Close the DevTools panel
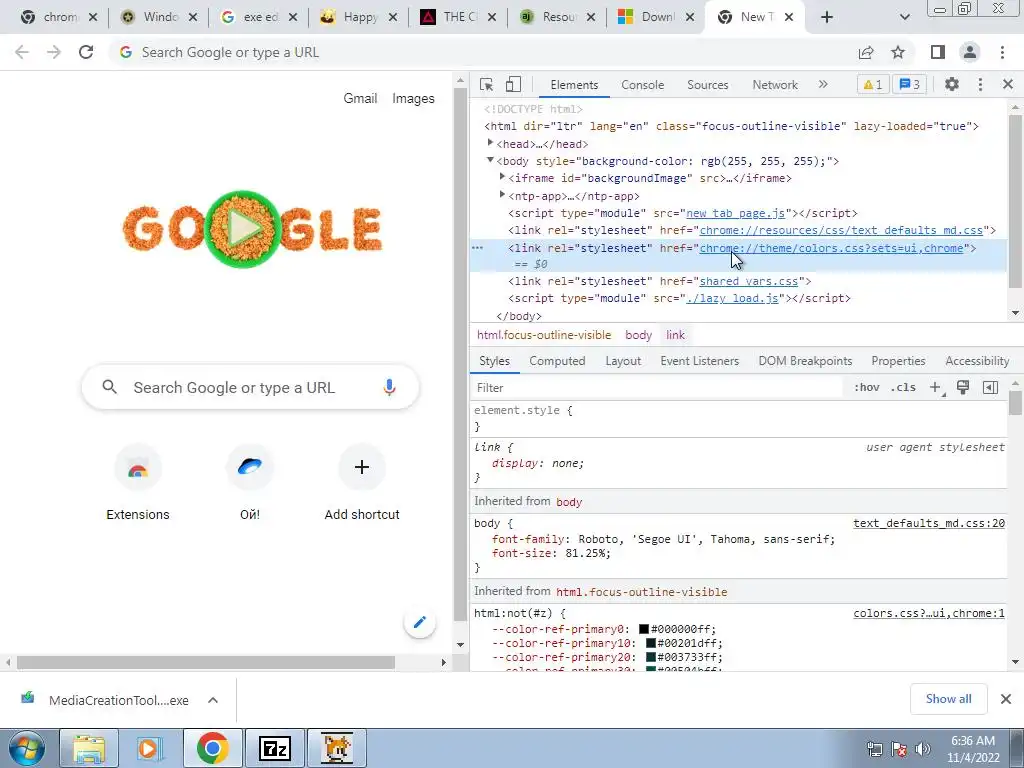1024x768 pixels. click(1008, 84)
